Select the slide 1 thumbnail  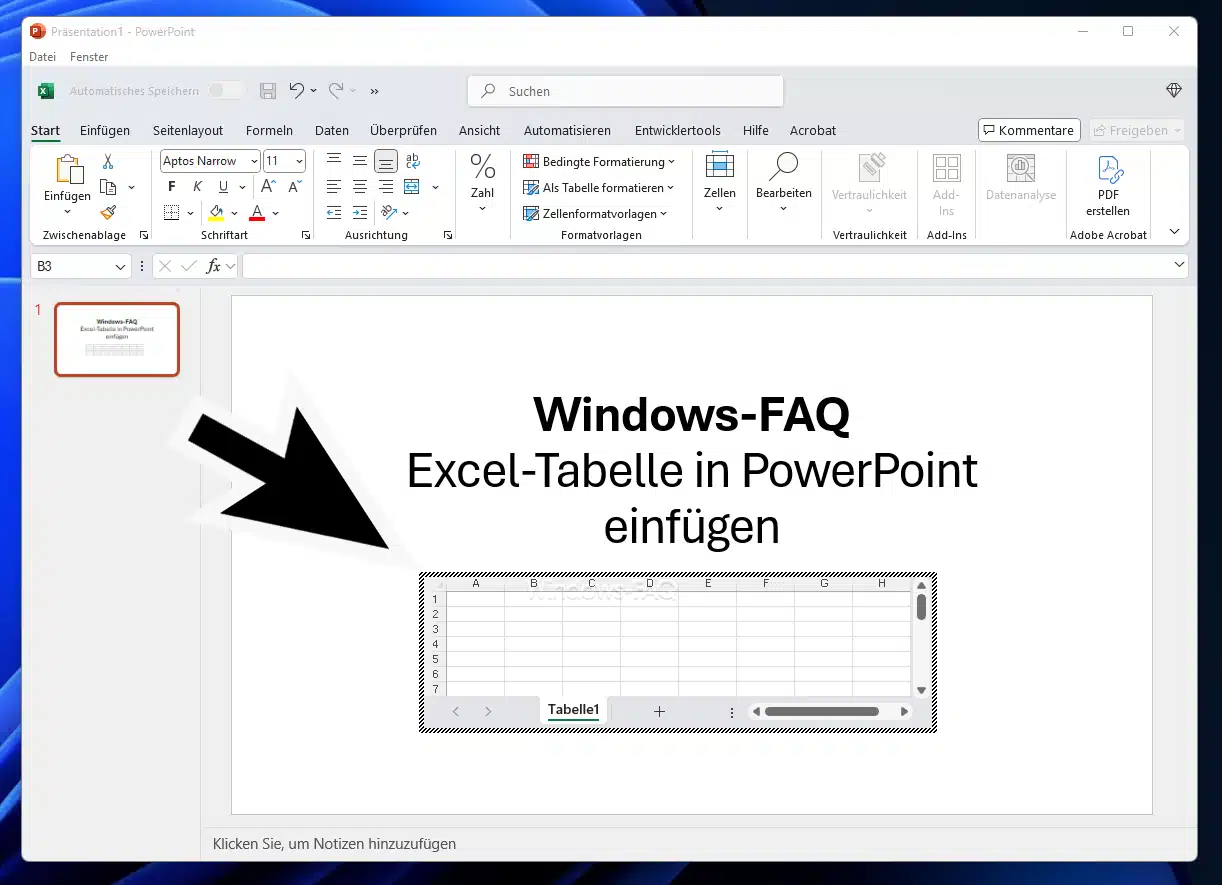click(x=117, y=340)
